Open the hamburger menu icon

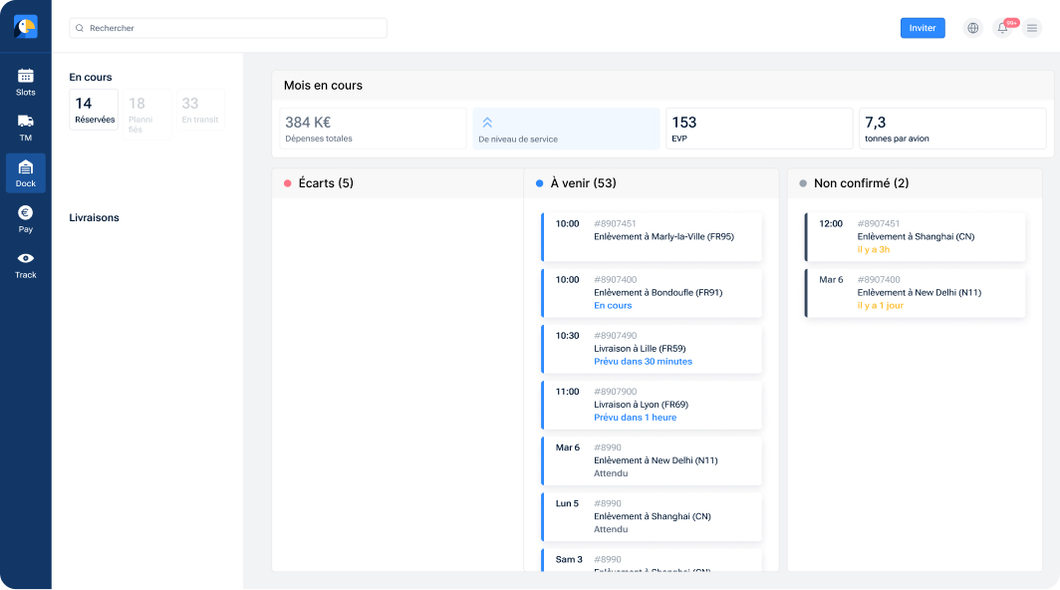1032,28
